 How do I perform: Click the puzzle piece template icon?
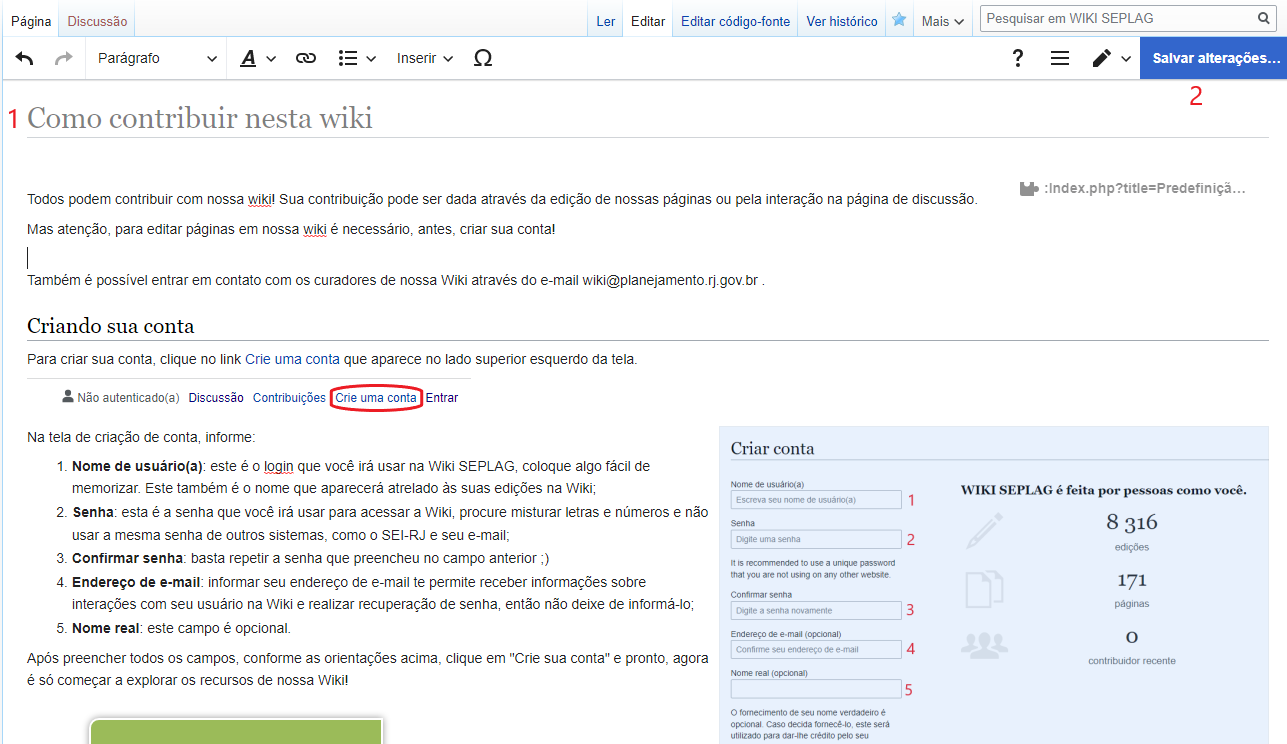1028,188
